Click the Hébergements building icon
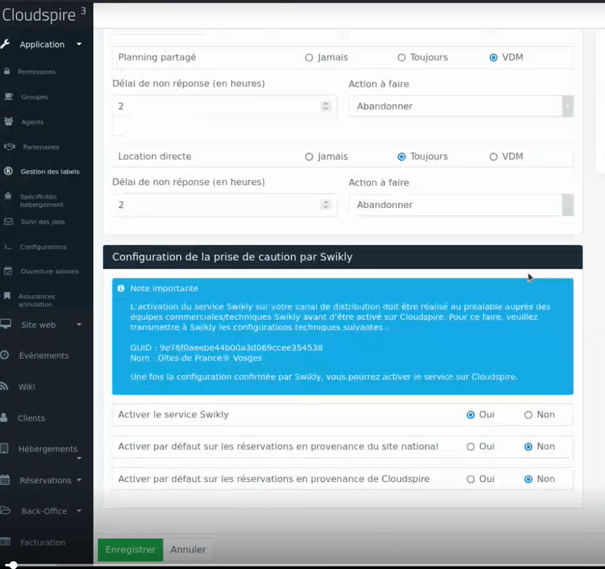The height and width of the screenshot is (569, 605). coord(4,448)
